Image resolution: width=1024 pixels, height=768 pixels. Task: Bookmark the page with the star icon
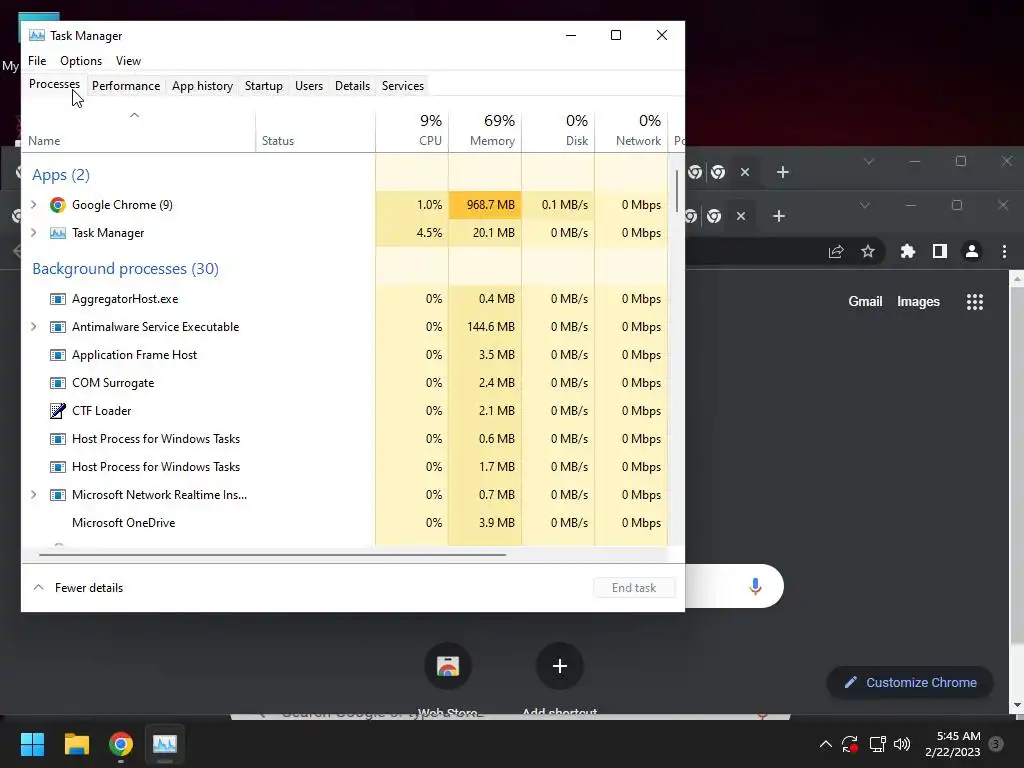(x=867, y=251)
